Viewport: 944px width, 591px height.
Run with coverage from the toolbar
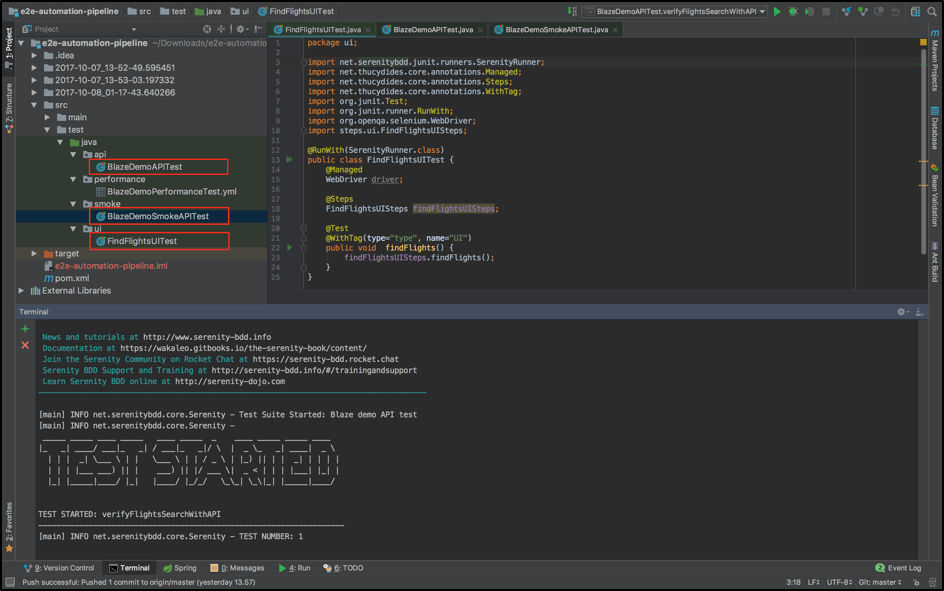pyautogui.click(x=810, y=11)
